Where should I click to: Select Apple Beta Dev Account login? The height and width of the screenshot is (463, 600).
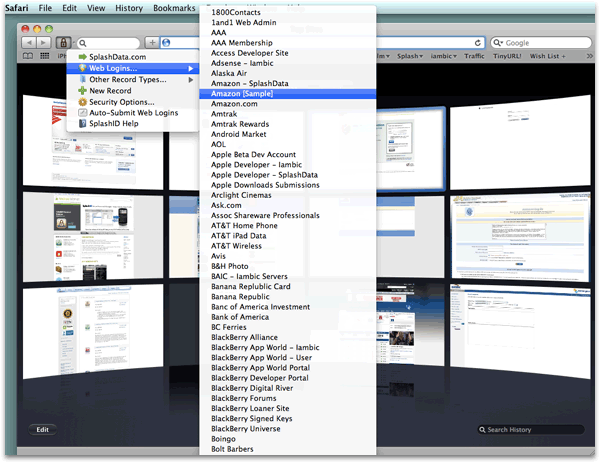(287, 155)
